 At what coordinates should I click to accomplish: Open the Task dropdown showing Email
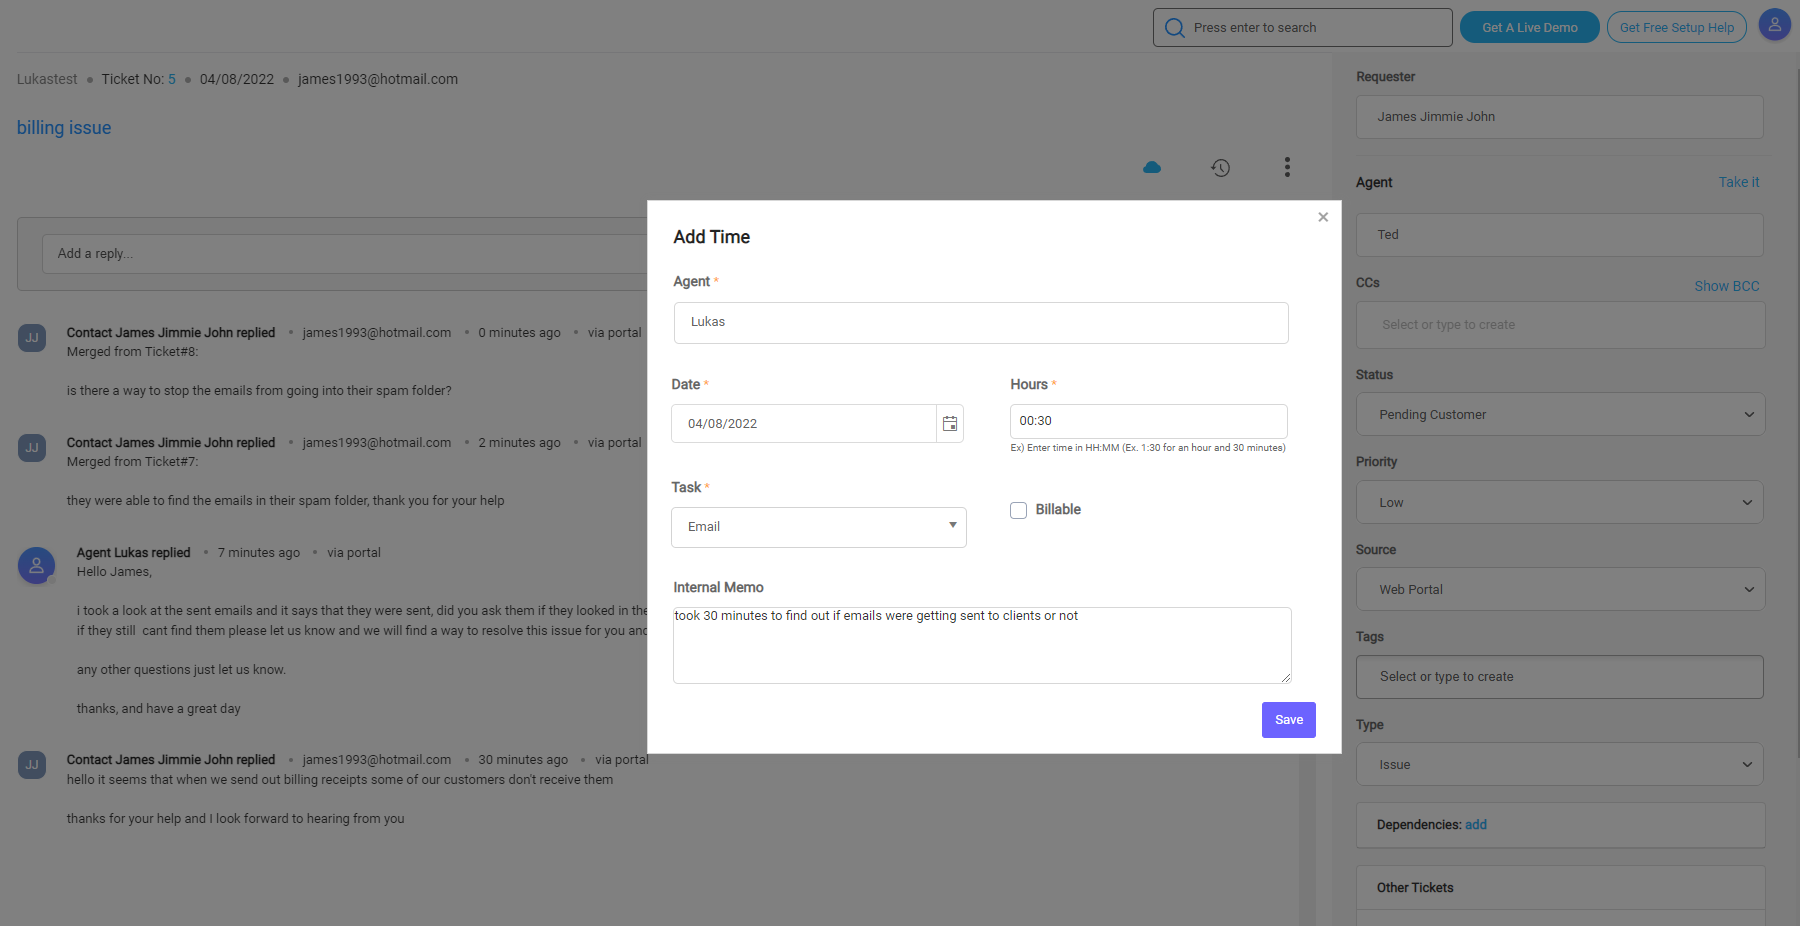click(x=819, y=527)
